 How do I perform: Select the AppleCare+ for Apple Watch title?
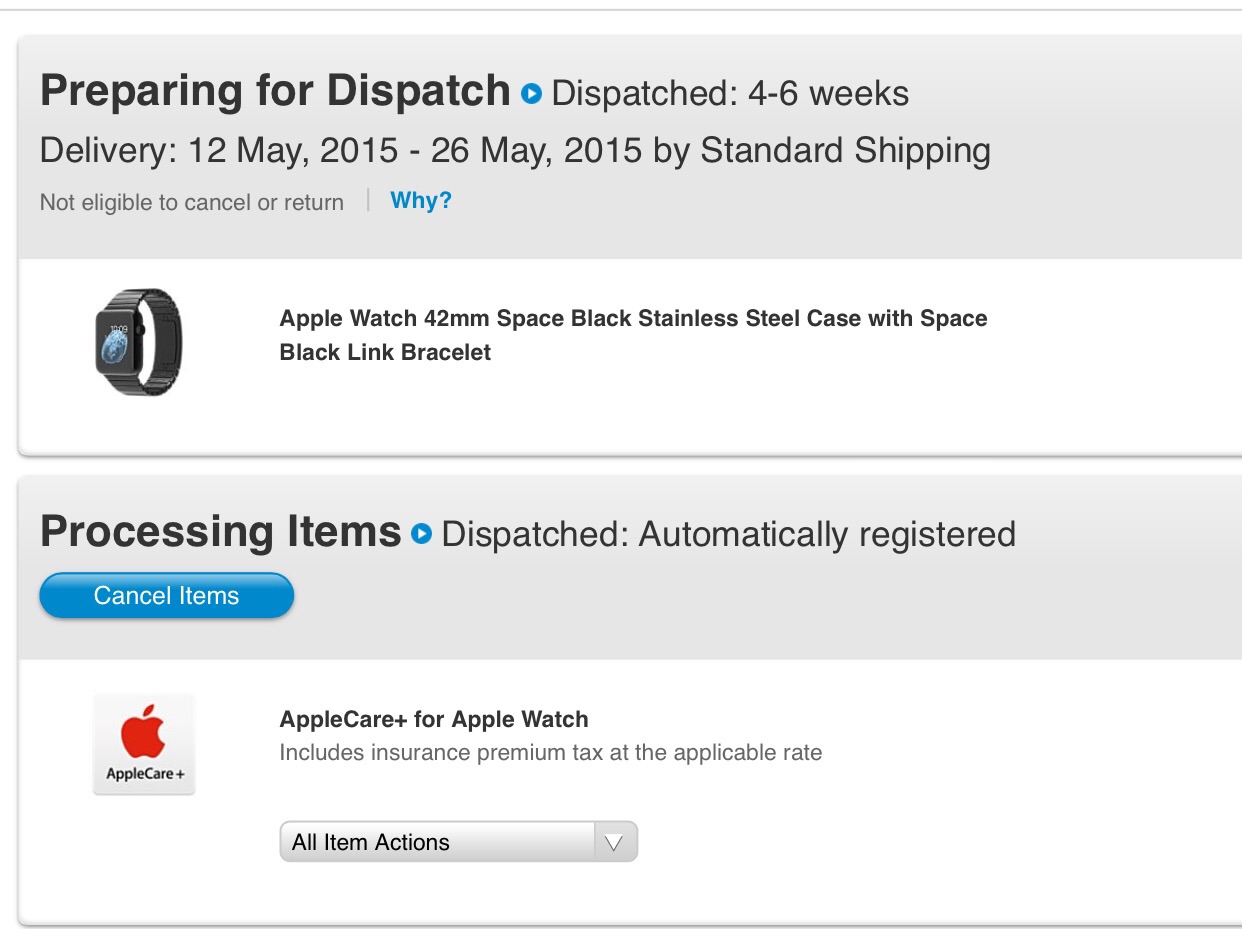pos(434,719)
